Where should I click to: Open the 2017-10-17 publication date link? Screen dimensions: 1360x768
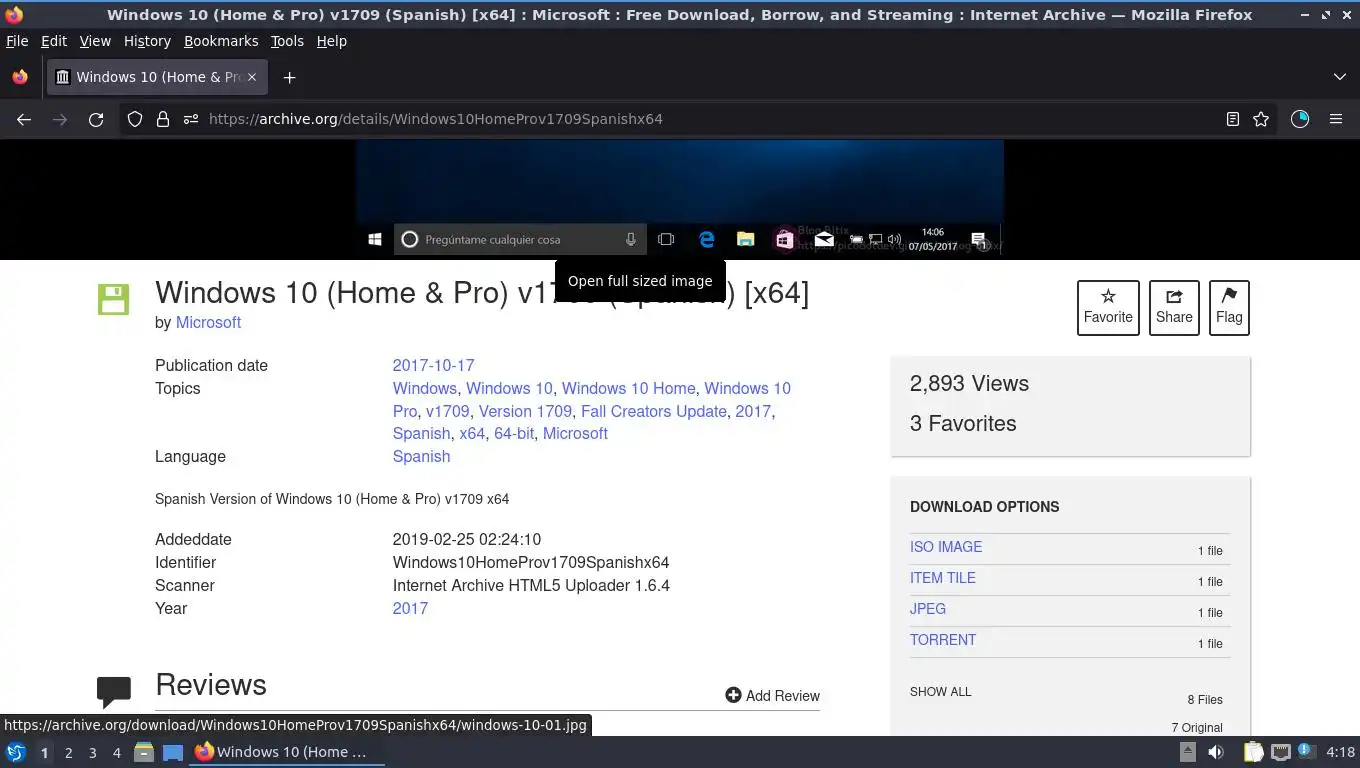[433, 365]
